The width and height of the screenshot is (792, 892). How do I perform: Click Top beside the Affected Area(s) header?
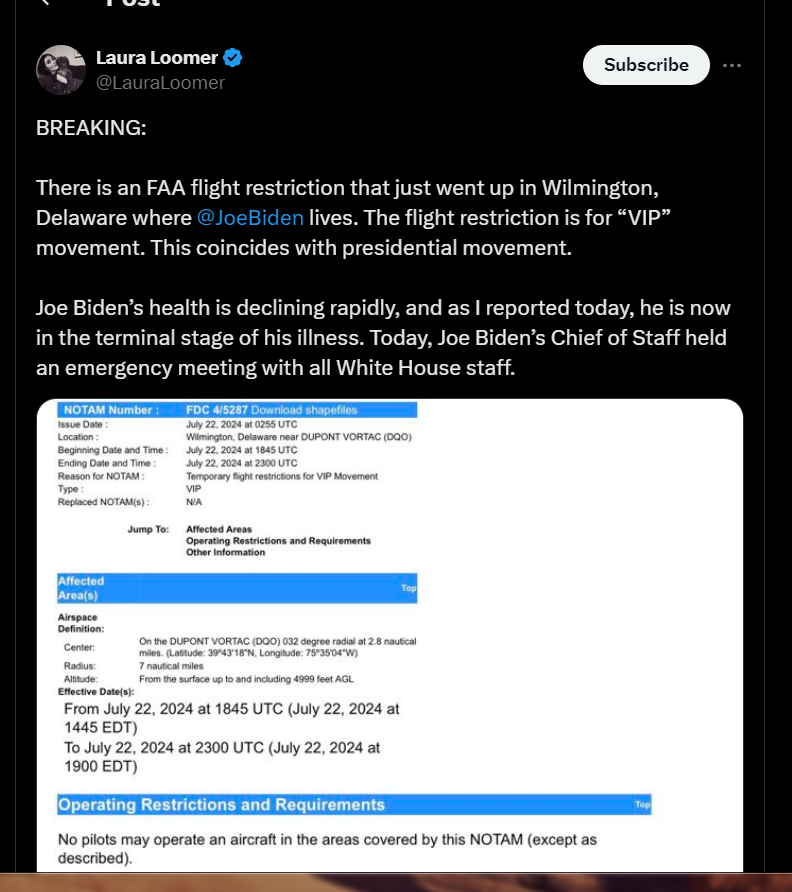(408, 588)
